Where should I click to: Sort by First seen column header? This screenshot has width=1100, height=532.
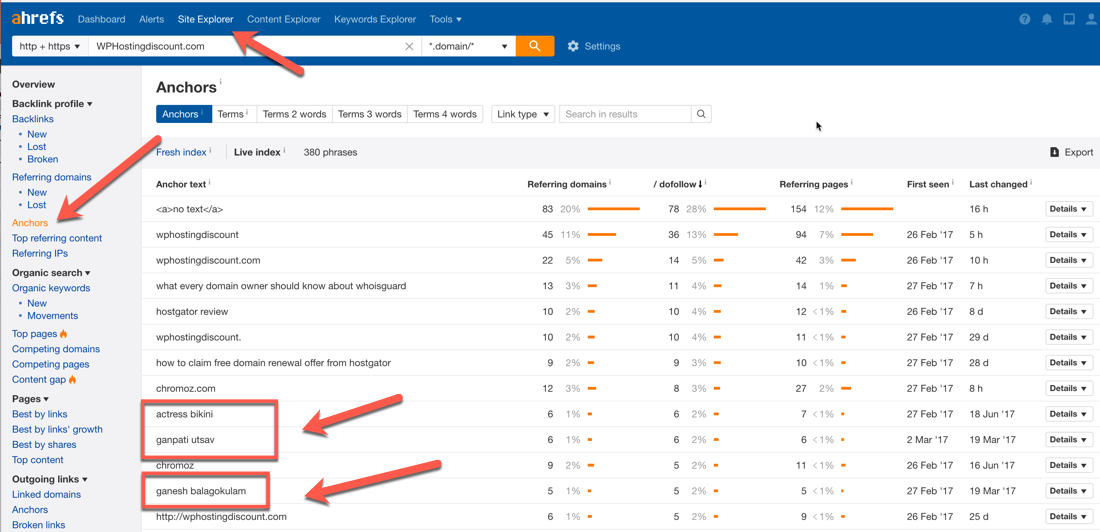click(928, 184)
